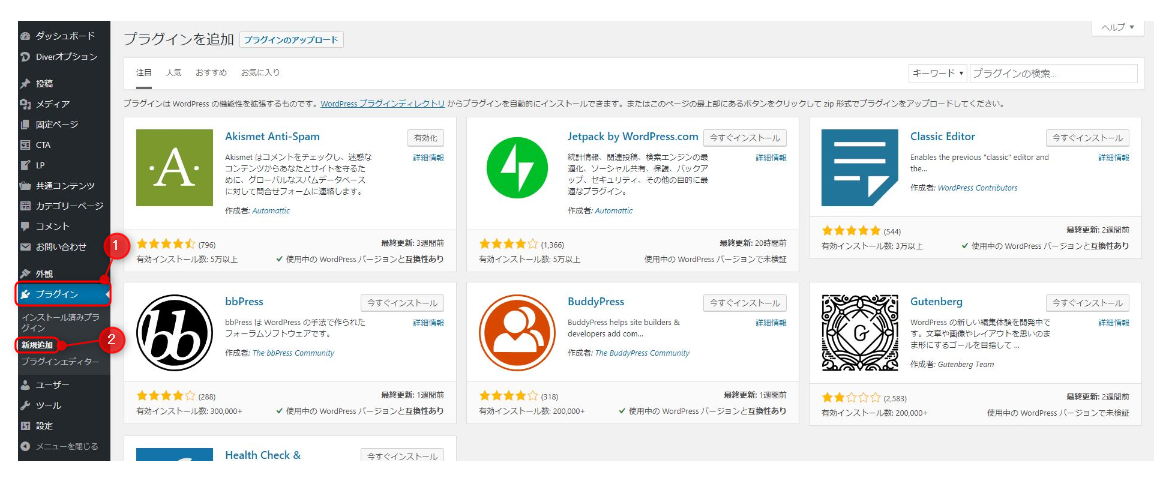Click the Comments (コメント) bubble icon
The width and height of the screenshot is (1173, 478).
(x=26, y=226)
